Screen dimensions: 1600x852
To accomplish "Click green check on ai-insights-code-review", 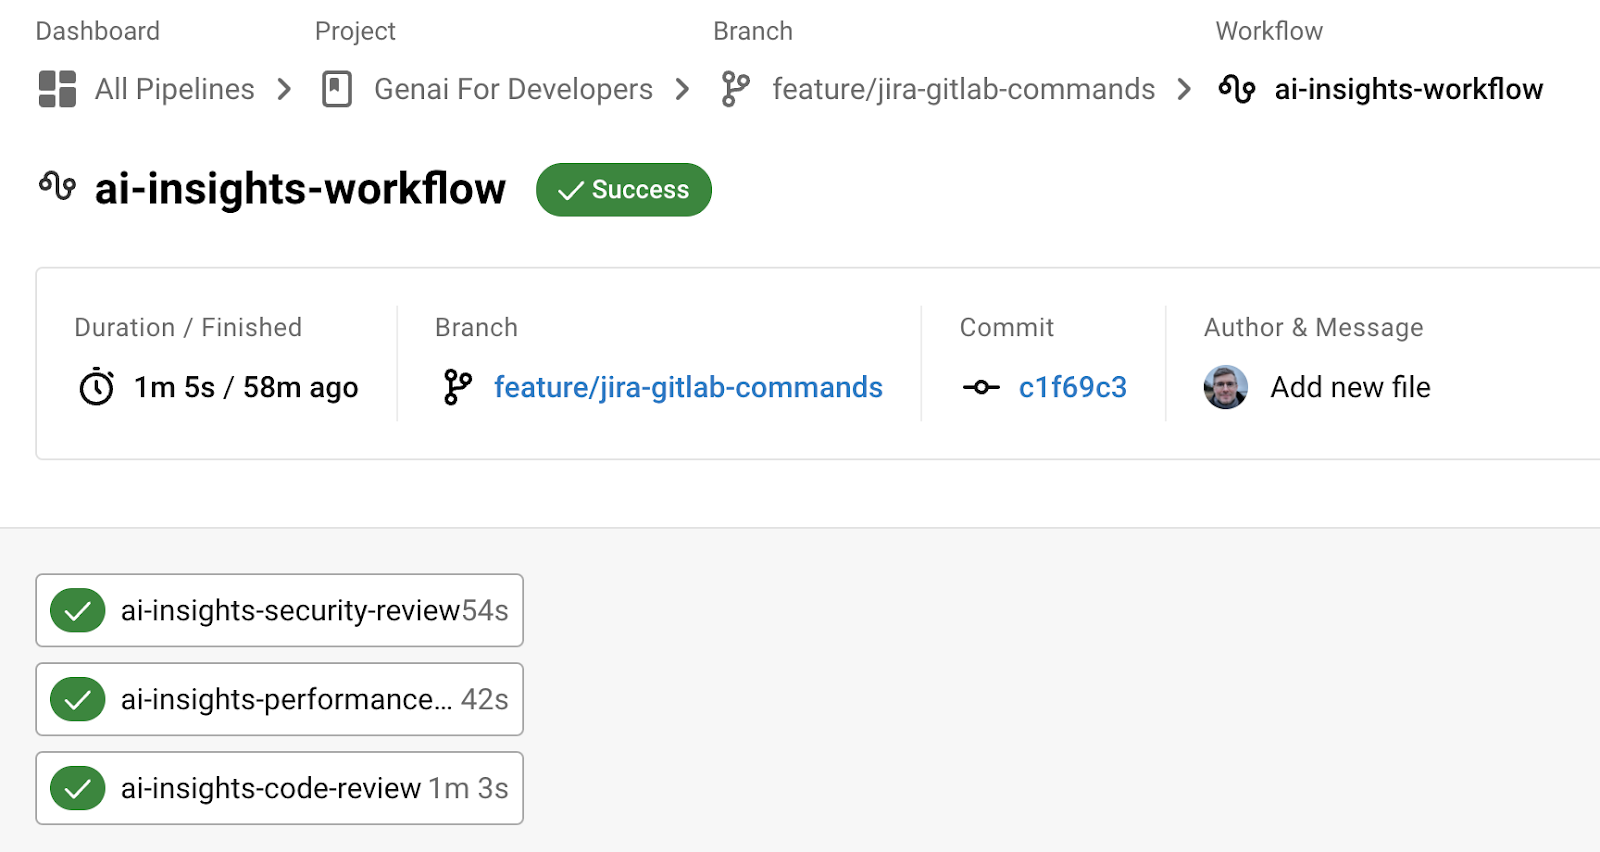I will coord(78,788).
